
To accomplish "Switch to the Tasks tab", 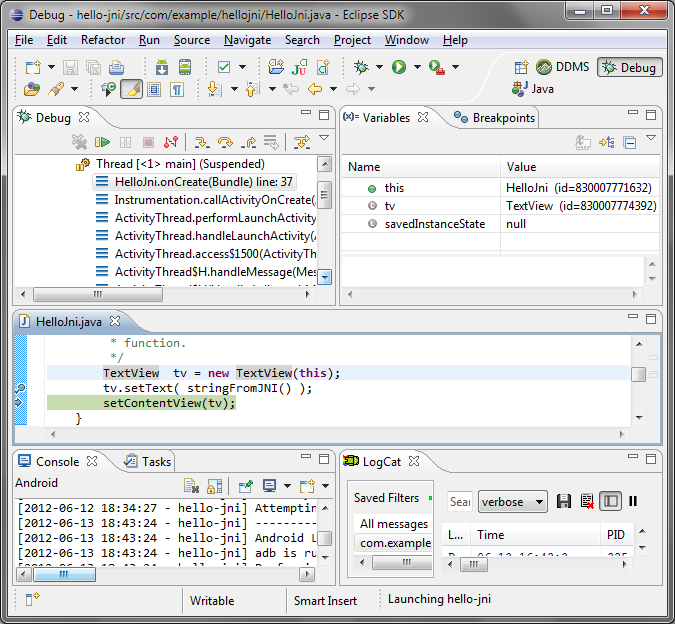I will pos(147,462).
